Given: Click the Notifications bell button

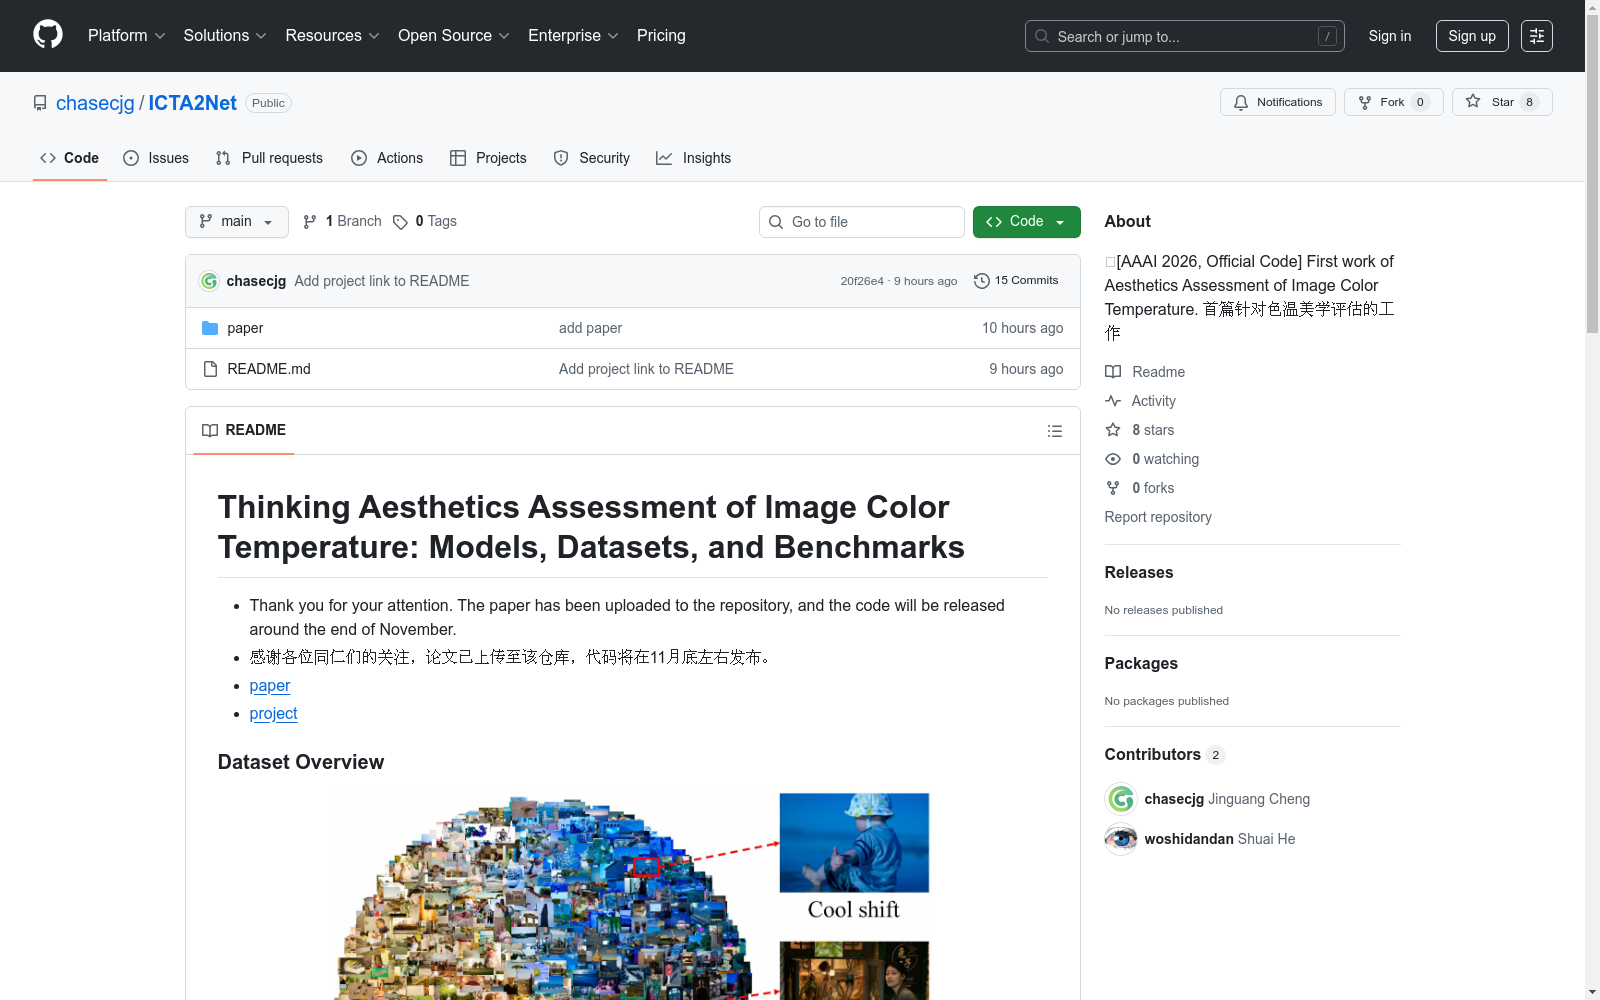Looking at the screenshot, I should pos(1278,102).
